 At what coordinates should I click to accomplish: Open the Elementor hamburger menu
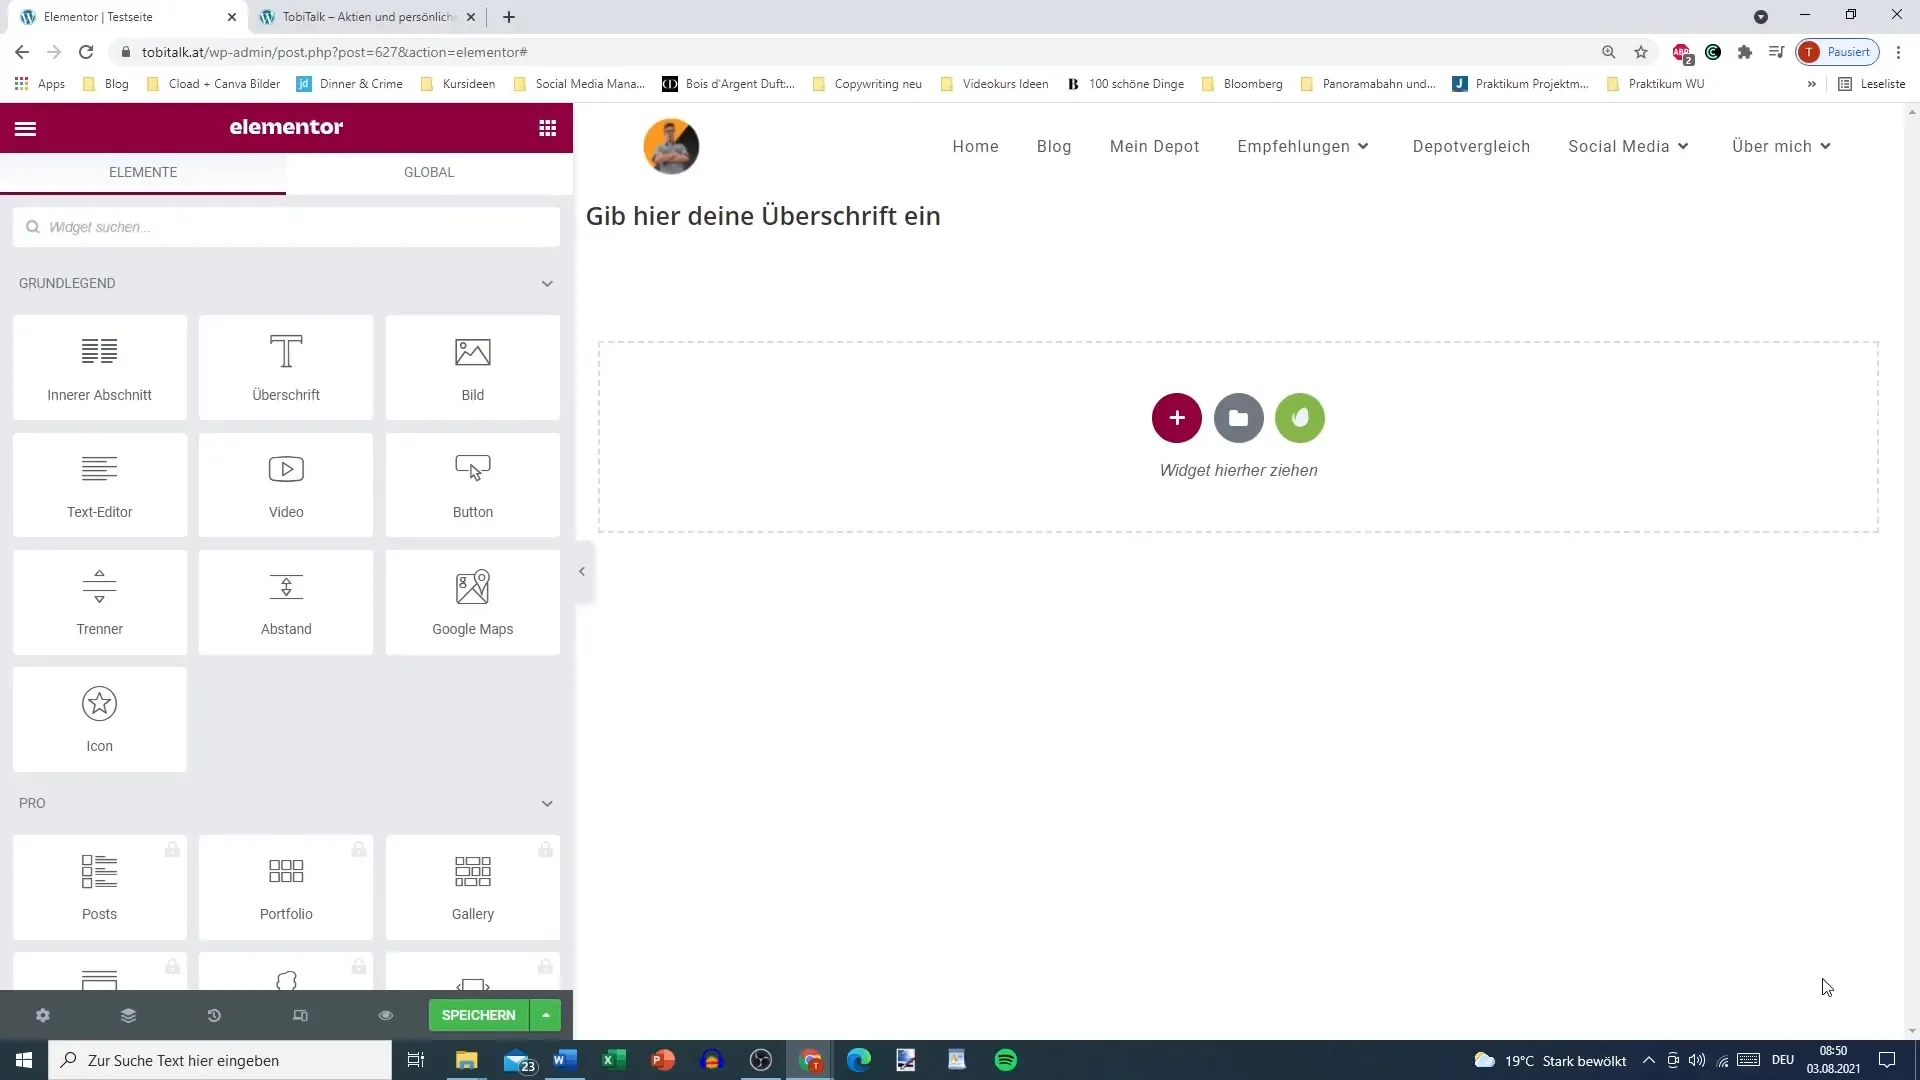pyautogui.click(x=26, y=128)
